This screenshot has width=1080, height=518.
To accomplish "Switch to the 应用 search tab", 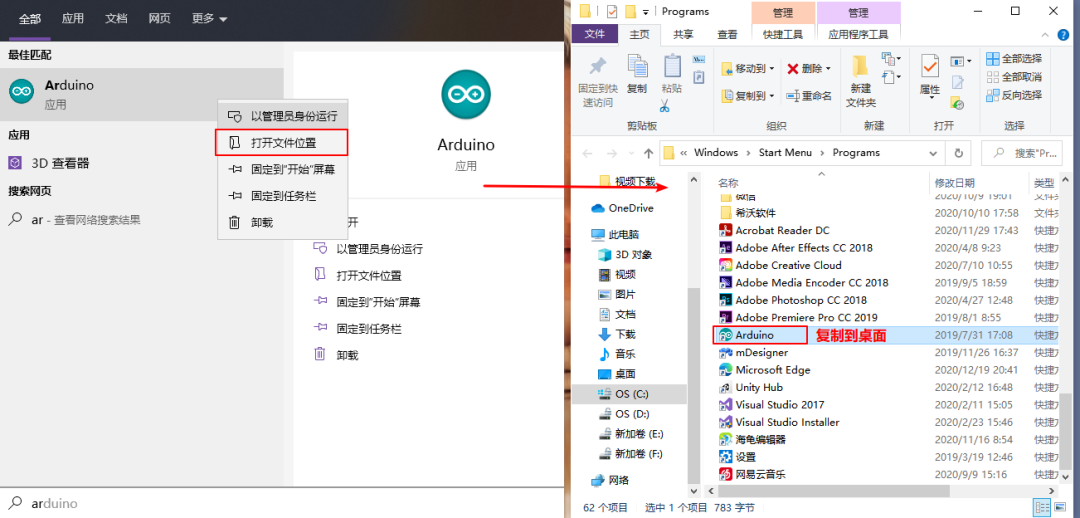I will (x=72, y=19).
